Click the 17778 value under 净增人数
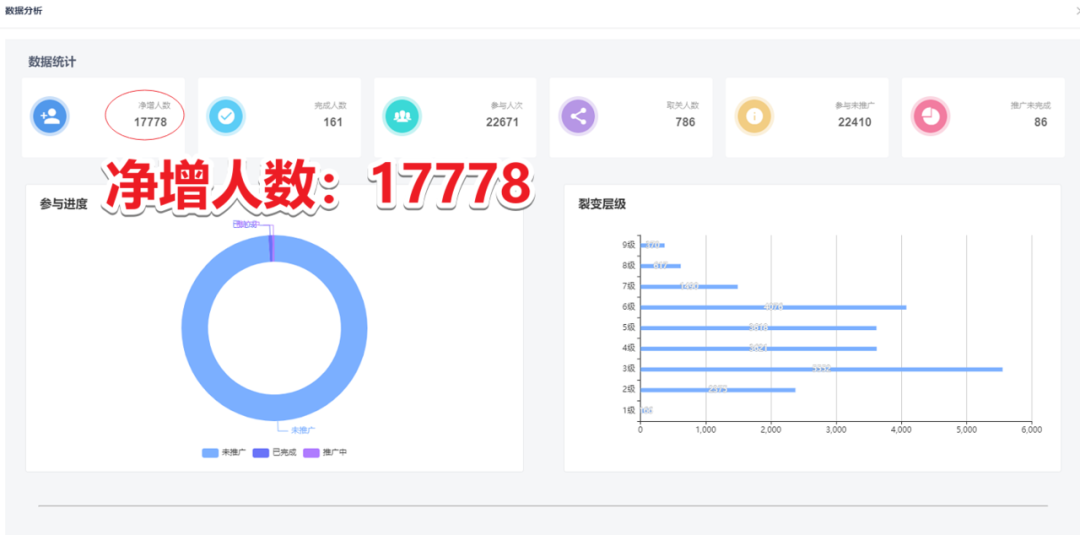The image size is (1080, 535). pyautogui.click(x=151, y=122)
